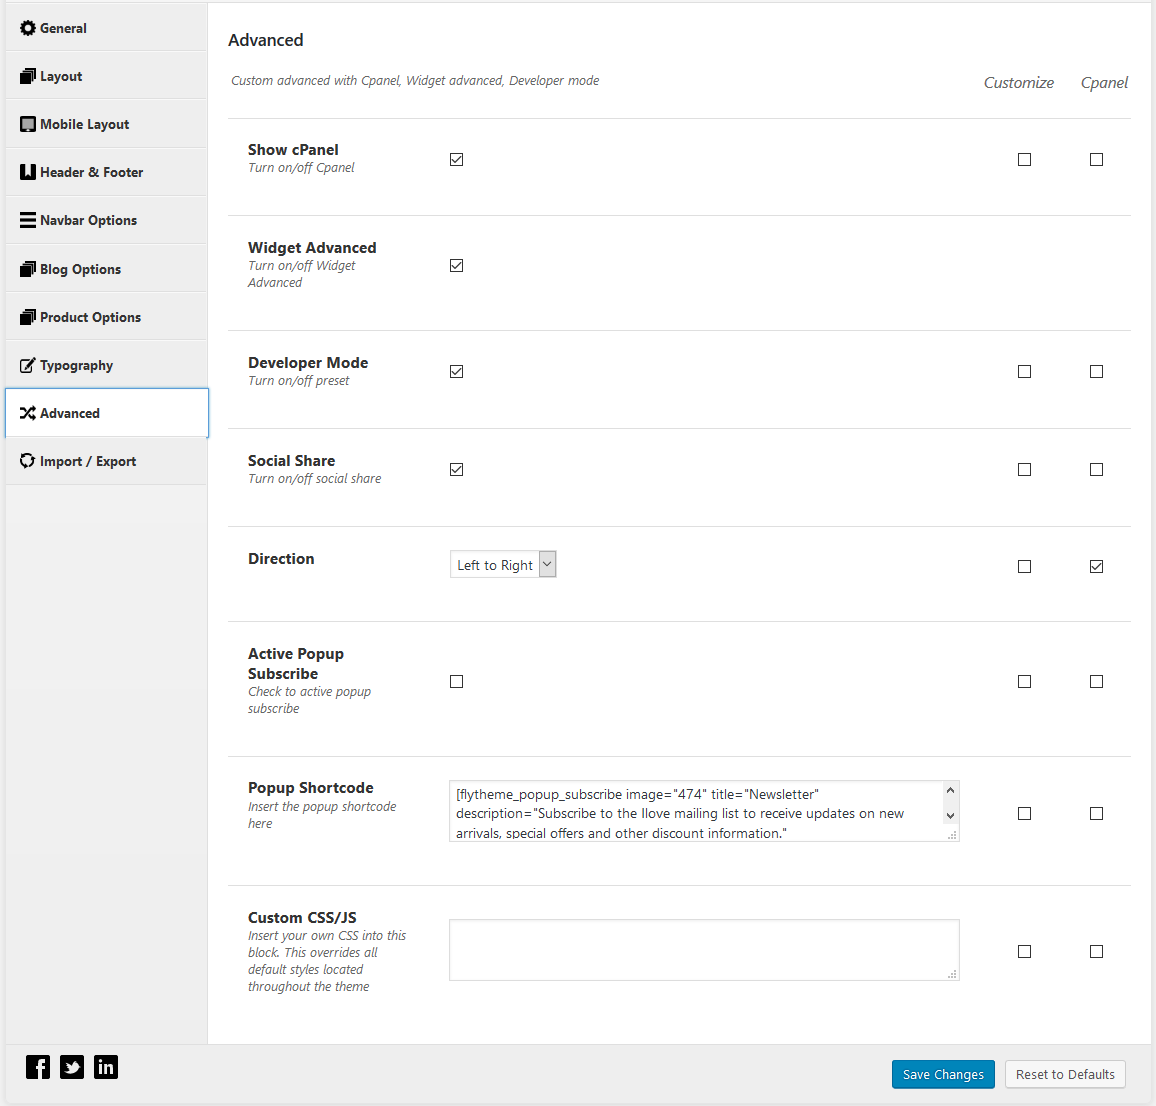
Task: Open Blog Options tab
Action: (106, 269)
